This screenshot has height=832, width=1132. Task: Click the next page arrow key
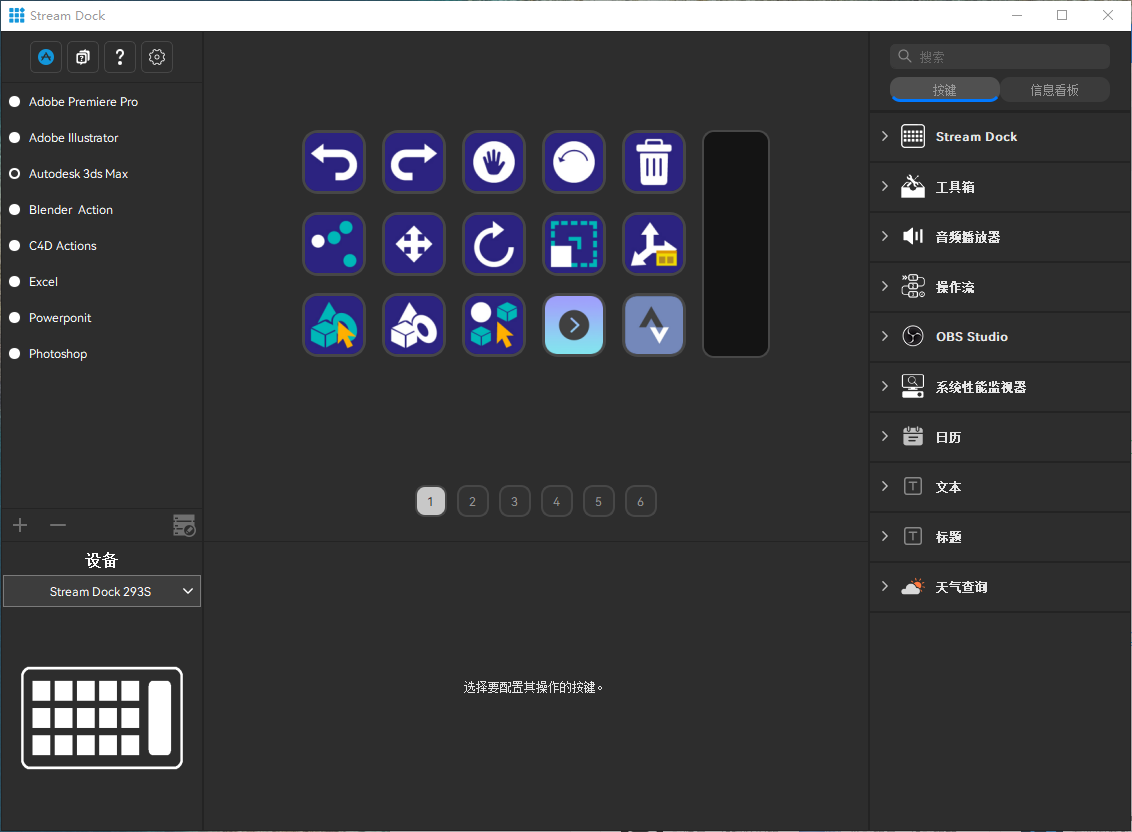point(574,325)
